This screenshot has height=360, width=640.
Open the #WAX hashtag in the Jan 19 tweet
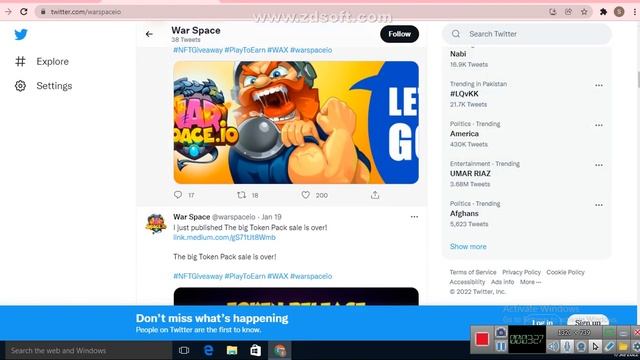pos(278,276)
